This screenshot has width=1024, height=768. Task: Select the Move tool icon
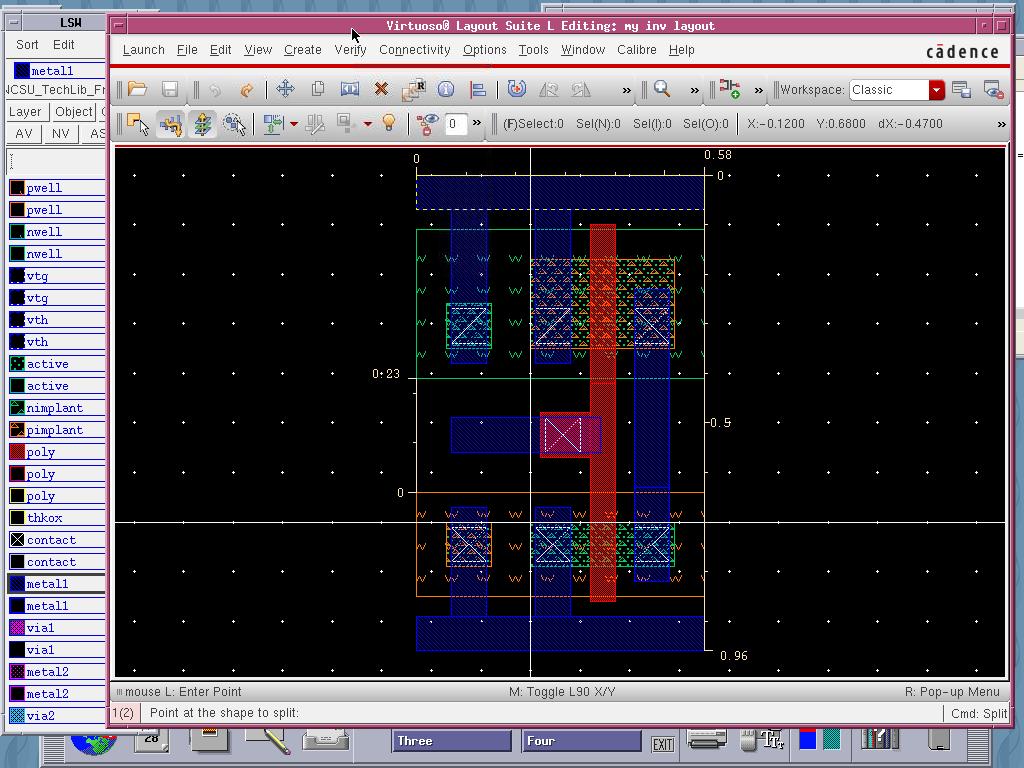coord(285,89)
